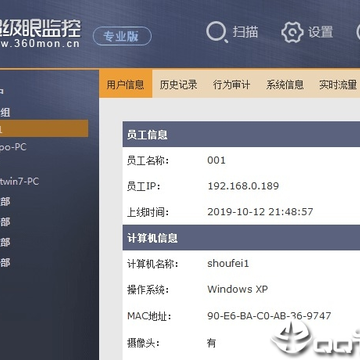Switch to the 用户信息 tab
This screenshot has width=360, height=360.
[x=125, y=84]
